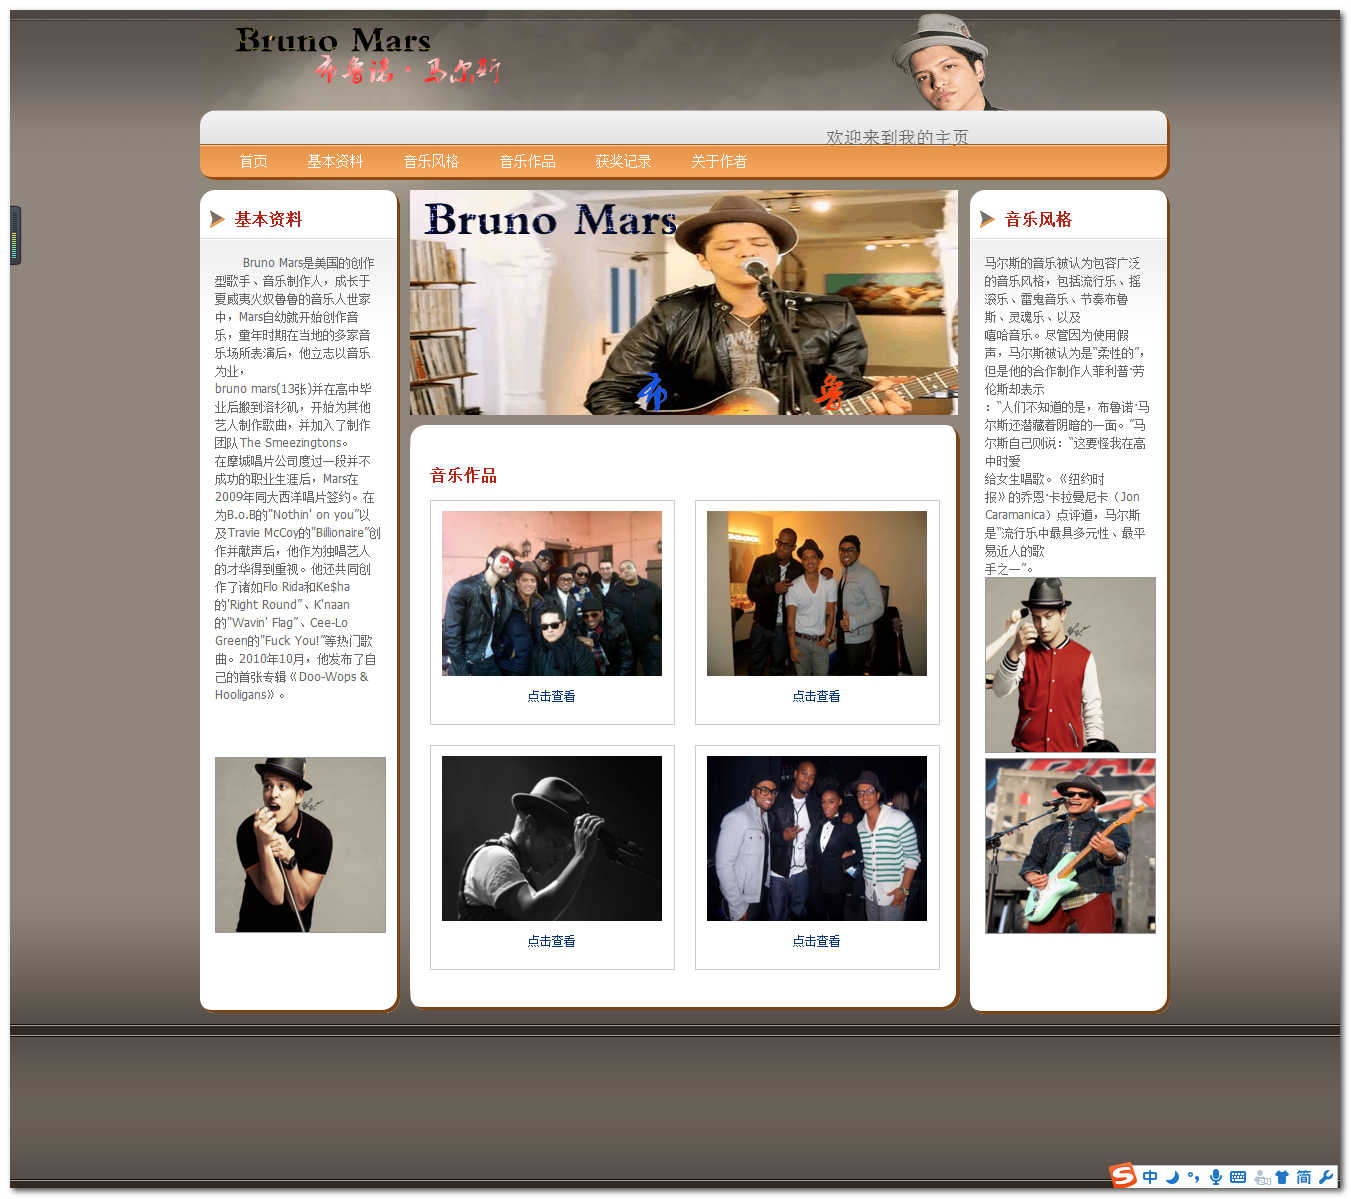Image resolution: width=1351 pixels, height=1199 pixels.
Task: Open the 基本资料 navigation item
Action: point(335,161)
